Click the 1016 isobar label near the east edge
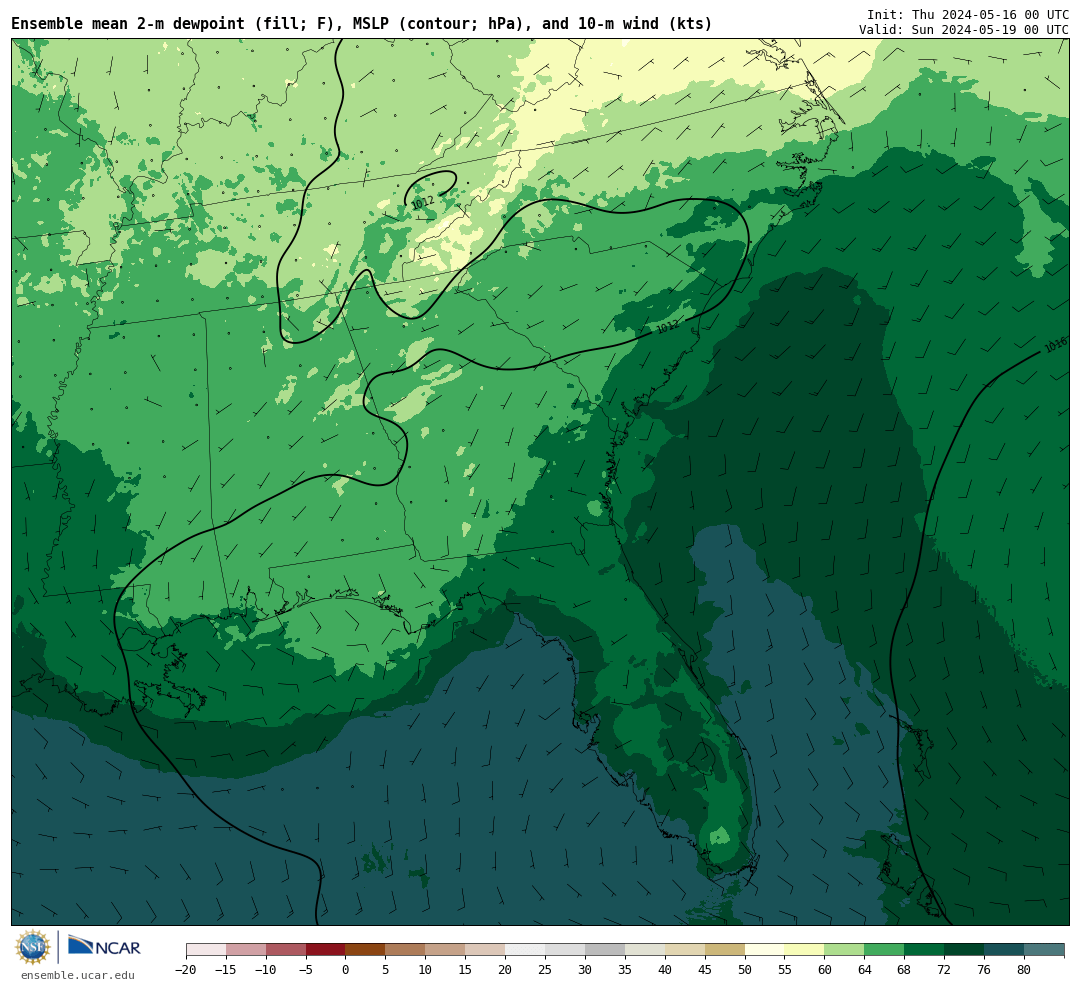This screenshot has width=1080, height=988. [x=1055, y=345]
